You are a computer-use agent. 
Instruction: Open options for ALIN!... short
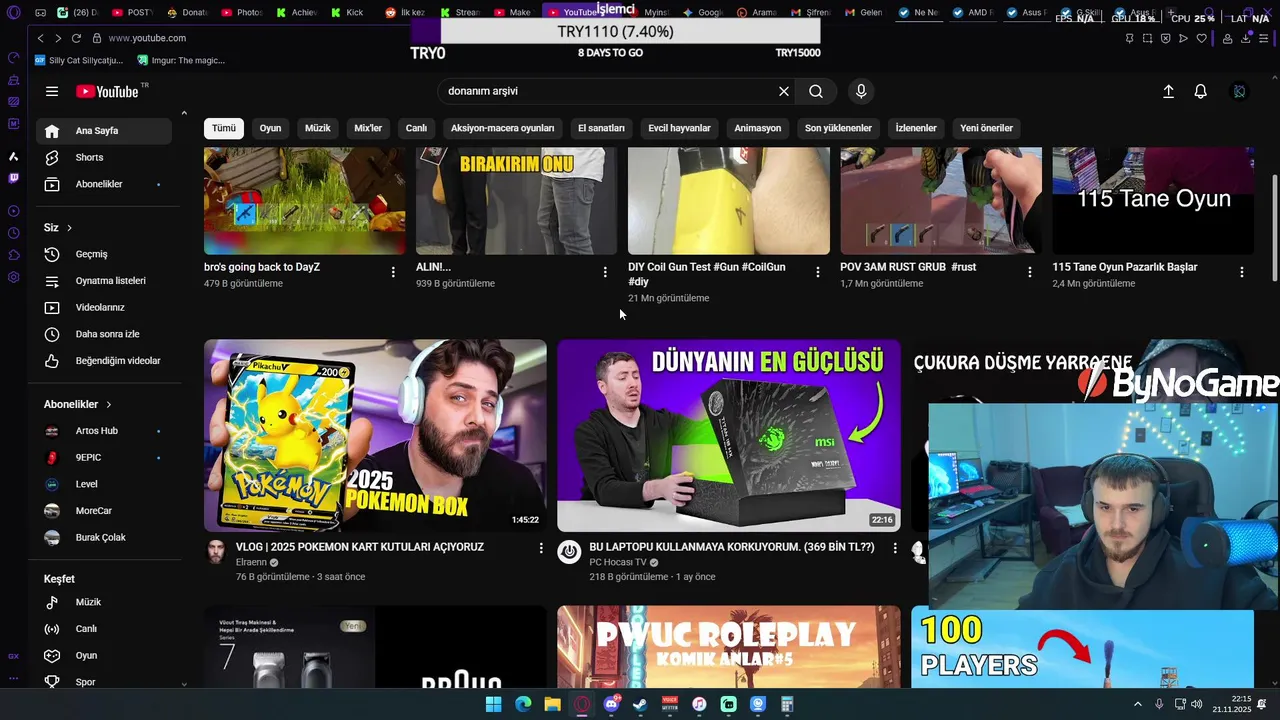point(605,272)
